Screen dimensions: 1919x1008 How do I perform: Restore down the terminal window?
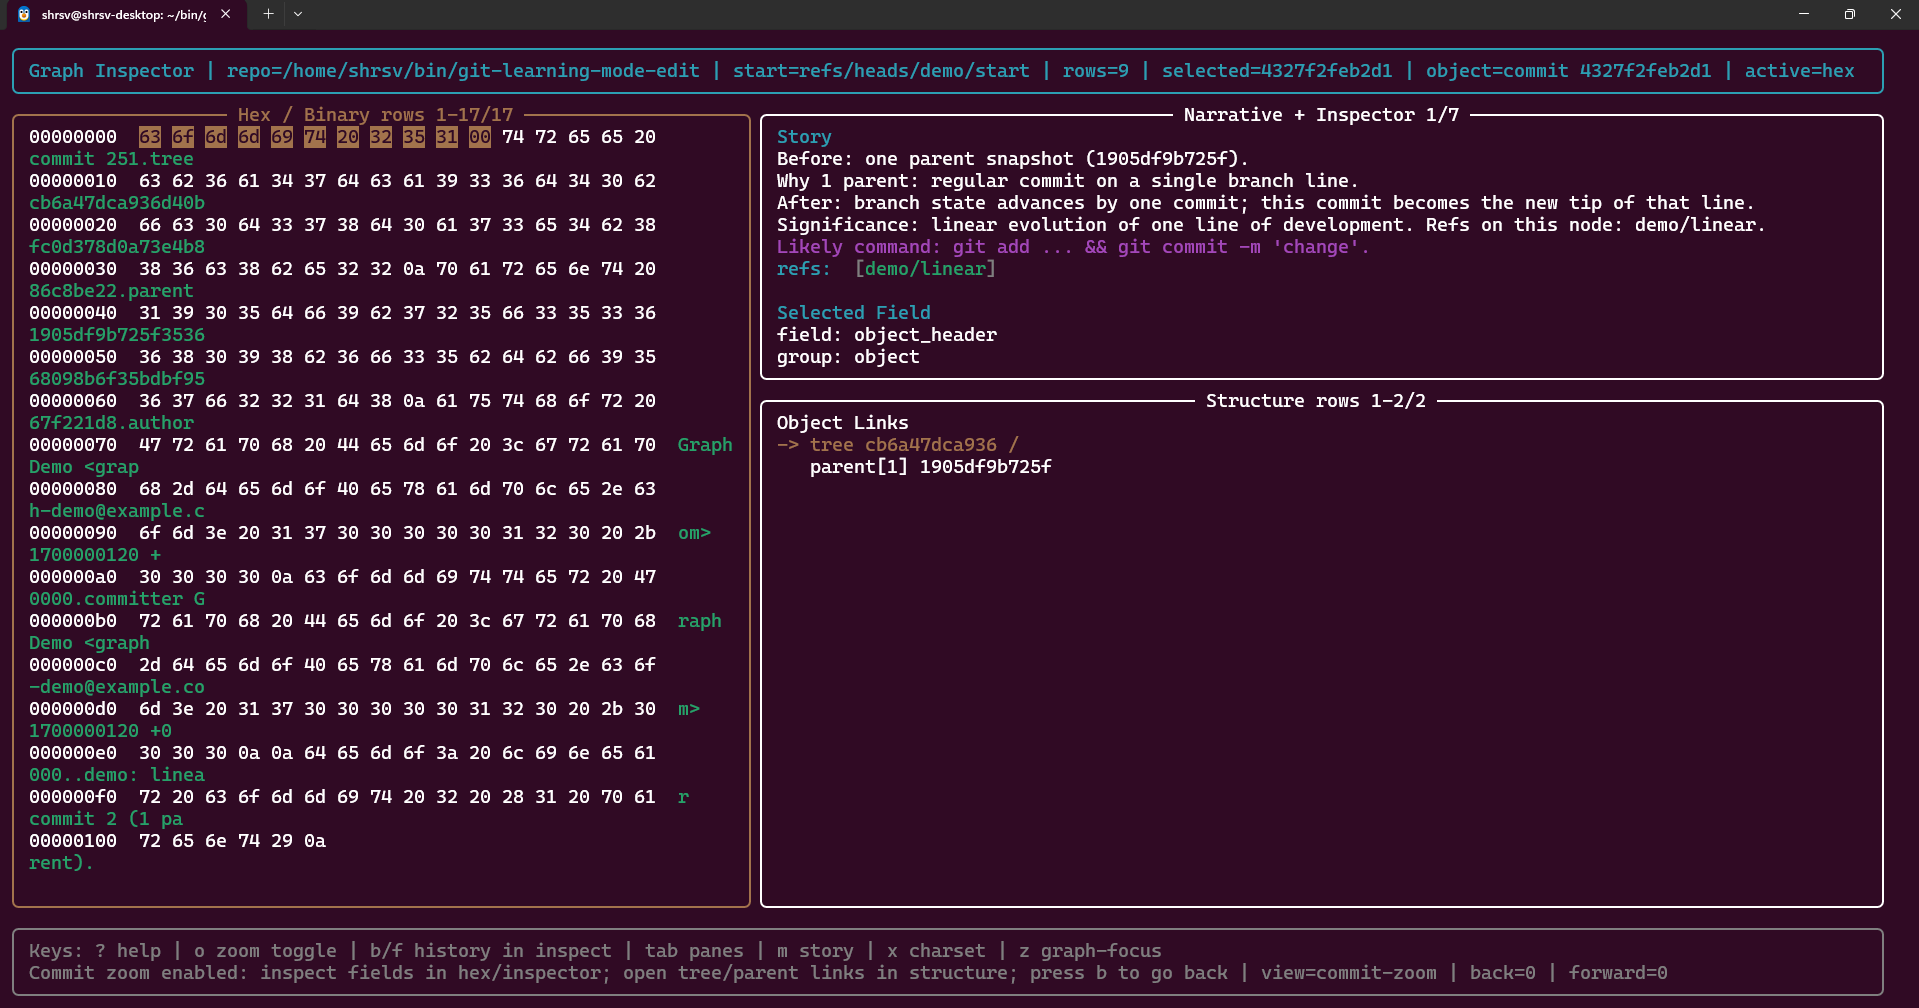coord(1850,14)
